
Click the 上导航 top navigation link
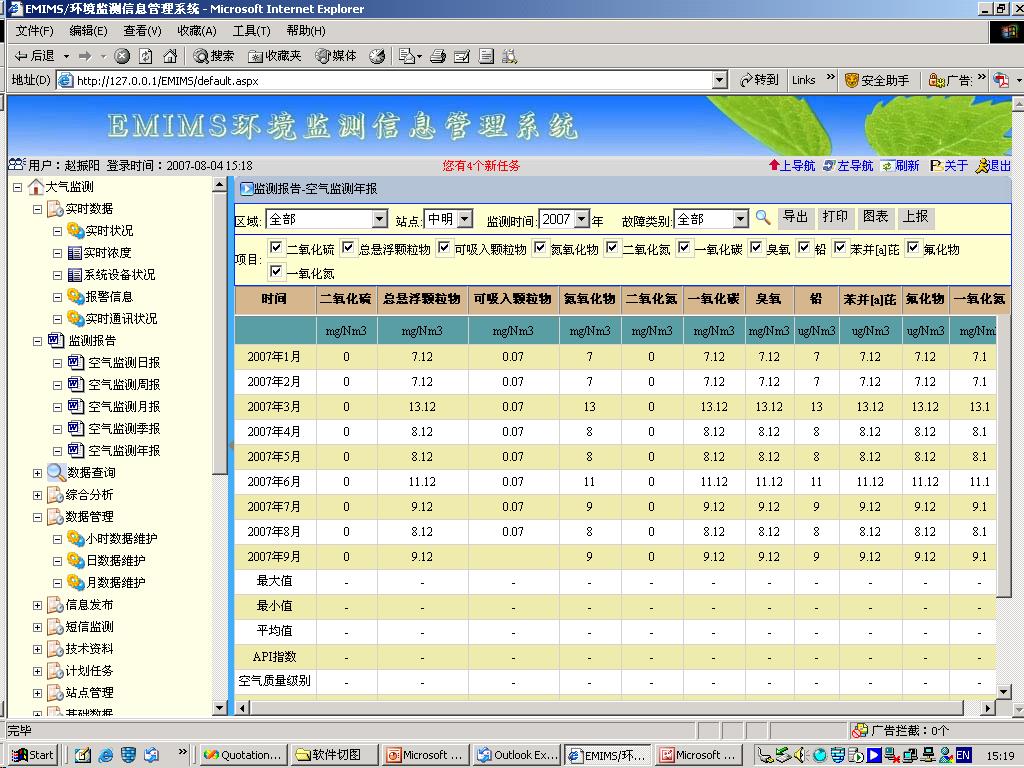click(792, 166)
